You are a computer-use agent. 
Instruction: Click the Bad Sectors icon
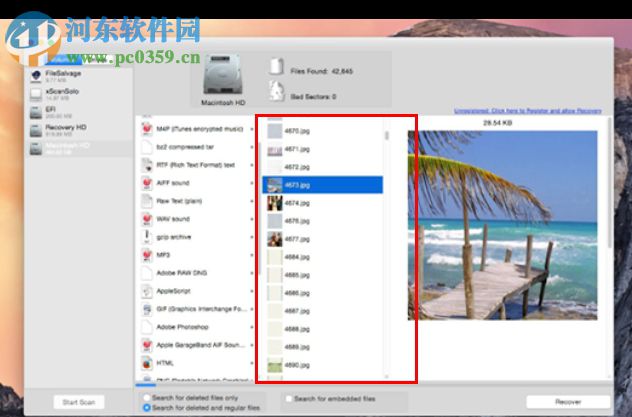pos(276,91)
